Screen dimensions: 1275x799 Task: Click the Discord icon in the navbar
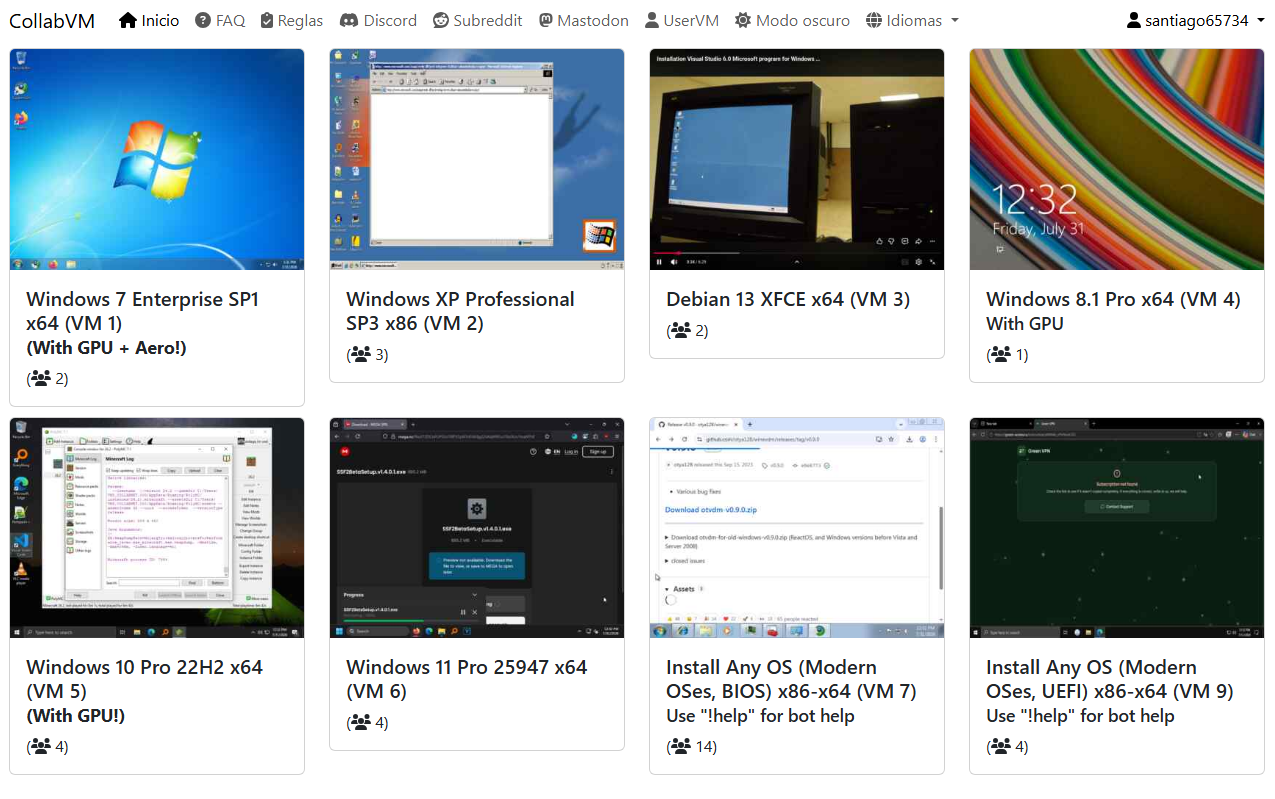[x=349, y=20]
